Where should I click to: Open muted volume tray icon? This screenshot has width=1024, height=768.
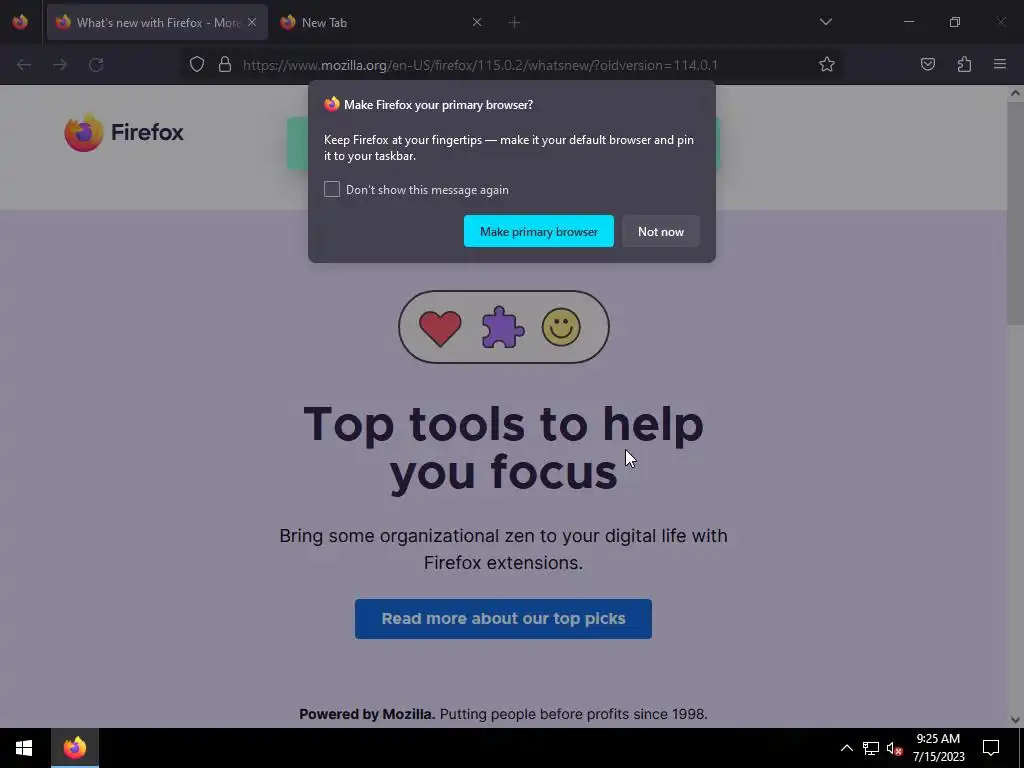coord(895,748)
